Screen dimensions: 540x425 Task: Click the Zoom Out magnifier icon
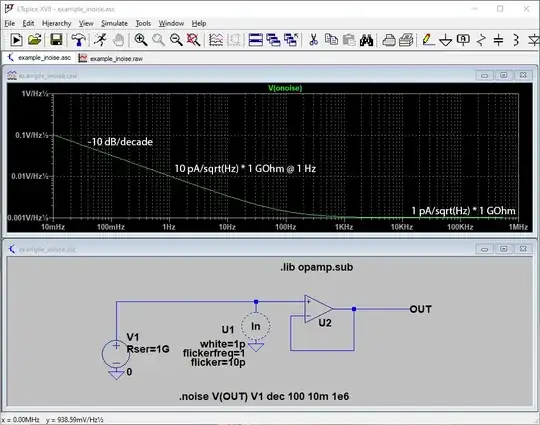coord(176,40)
